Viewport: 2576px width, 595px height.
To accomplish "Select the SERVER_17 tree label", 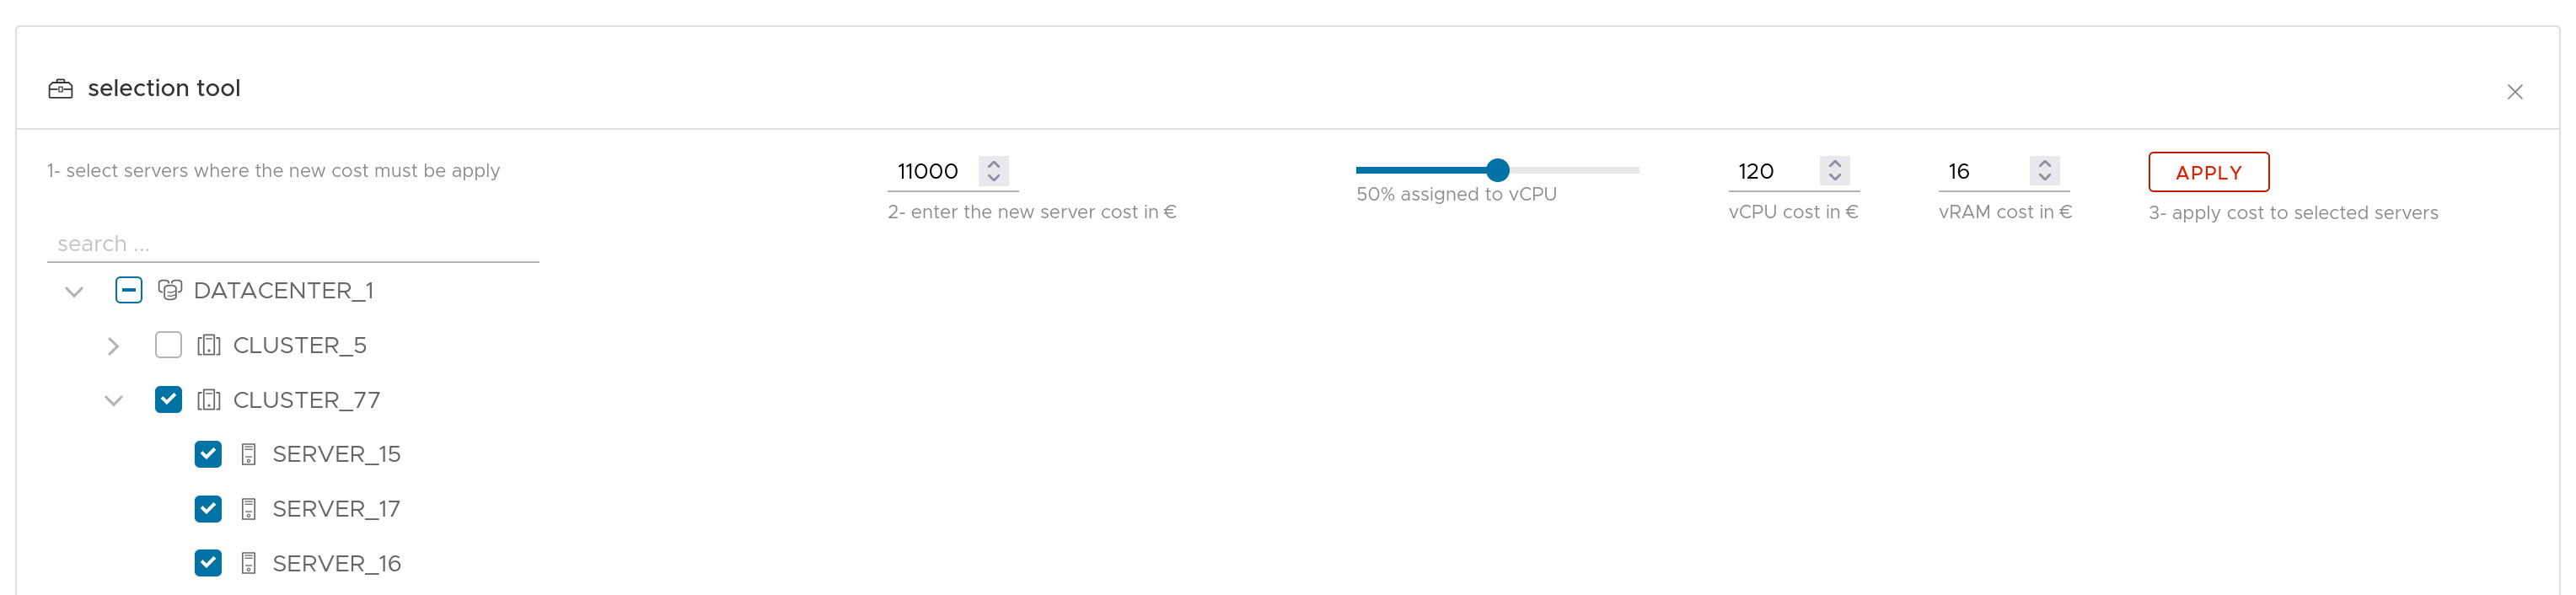I will click(x=336, y=509).
